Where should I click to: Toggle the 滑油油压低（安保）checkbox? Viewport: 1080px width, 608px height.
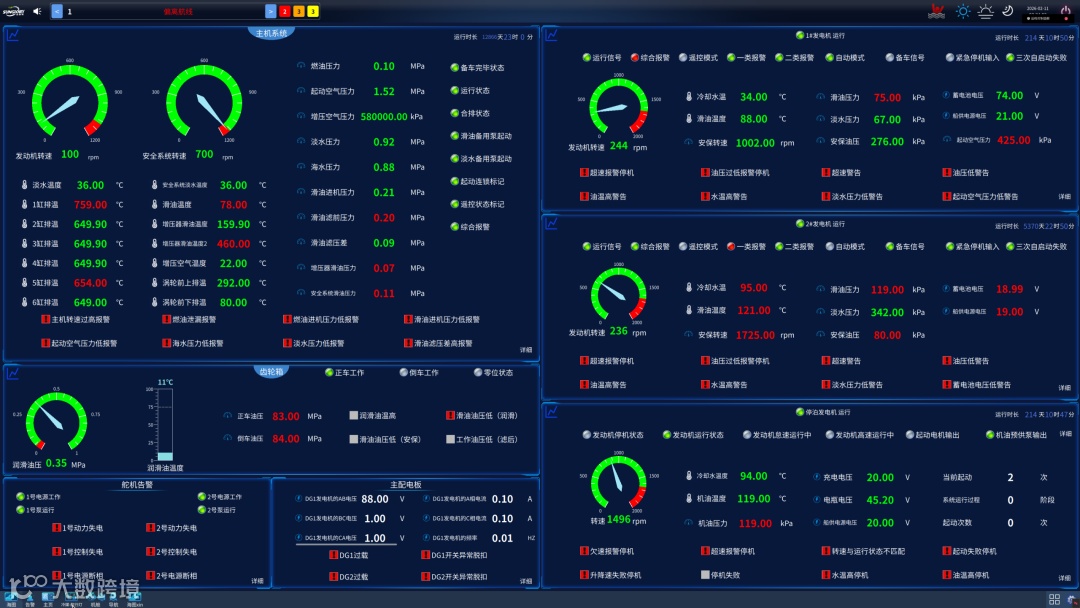(353, 439)
